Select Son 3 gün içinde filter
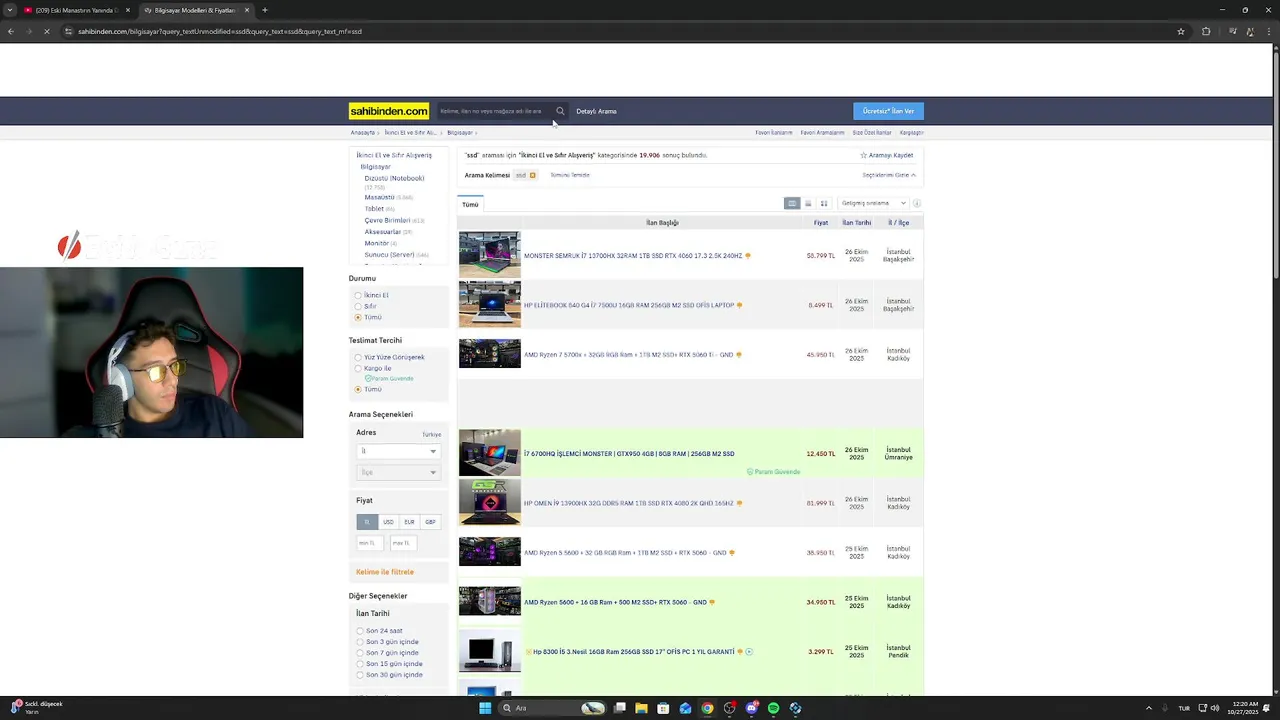The height and width of the screenshot is (720, 1280). coord(360,642)
